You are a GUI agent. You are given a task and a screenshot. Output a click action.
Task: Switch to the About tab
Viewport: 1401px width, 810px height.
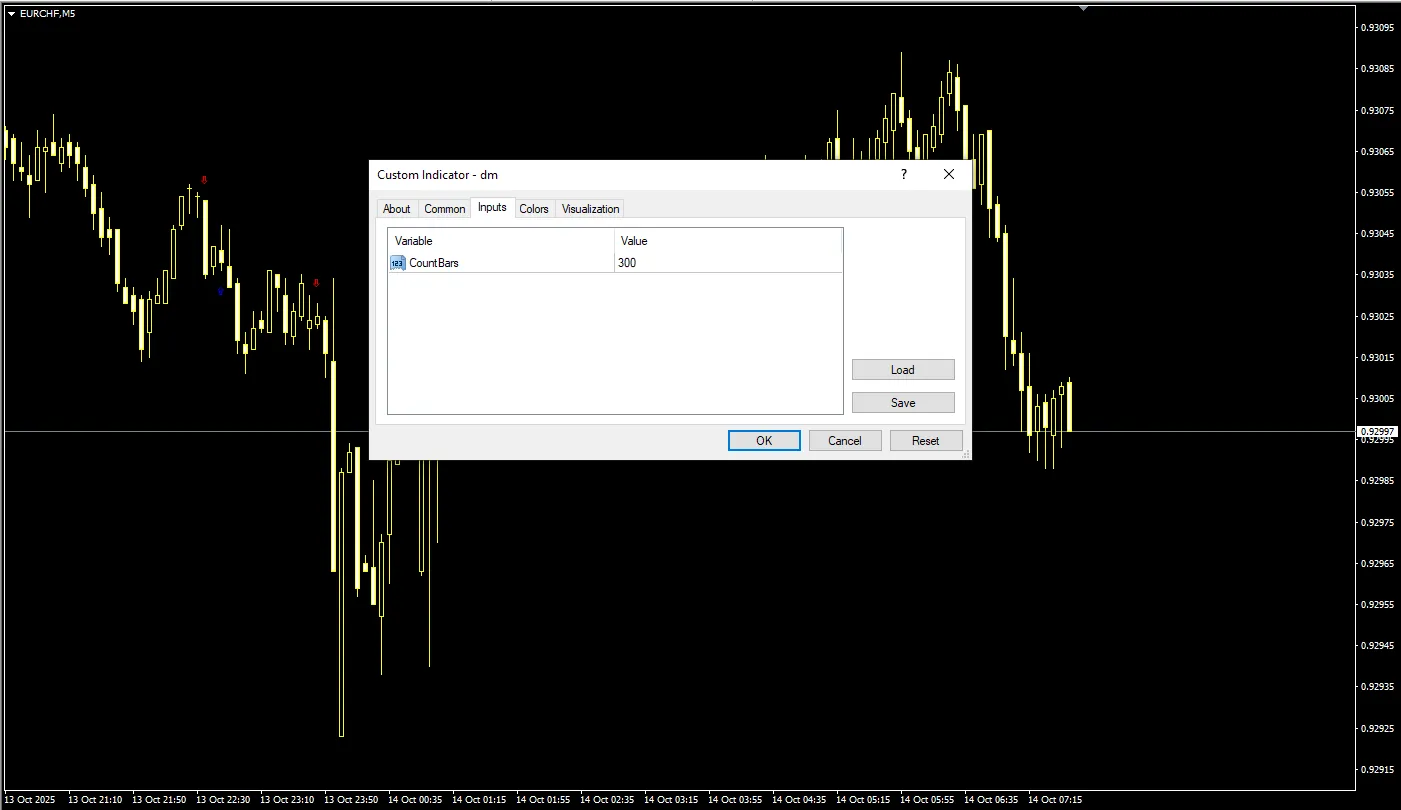(396, 209)
